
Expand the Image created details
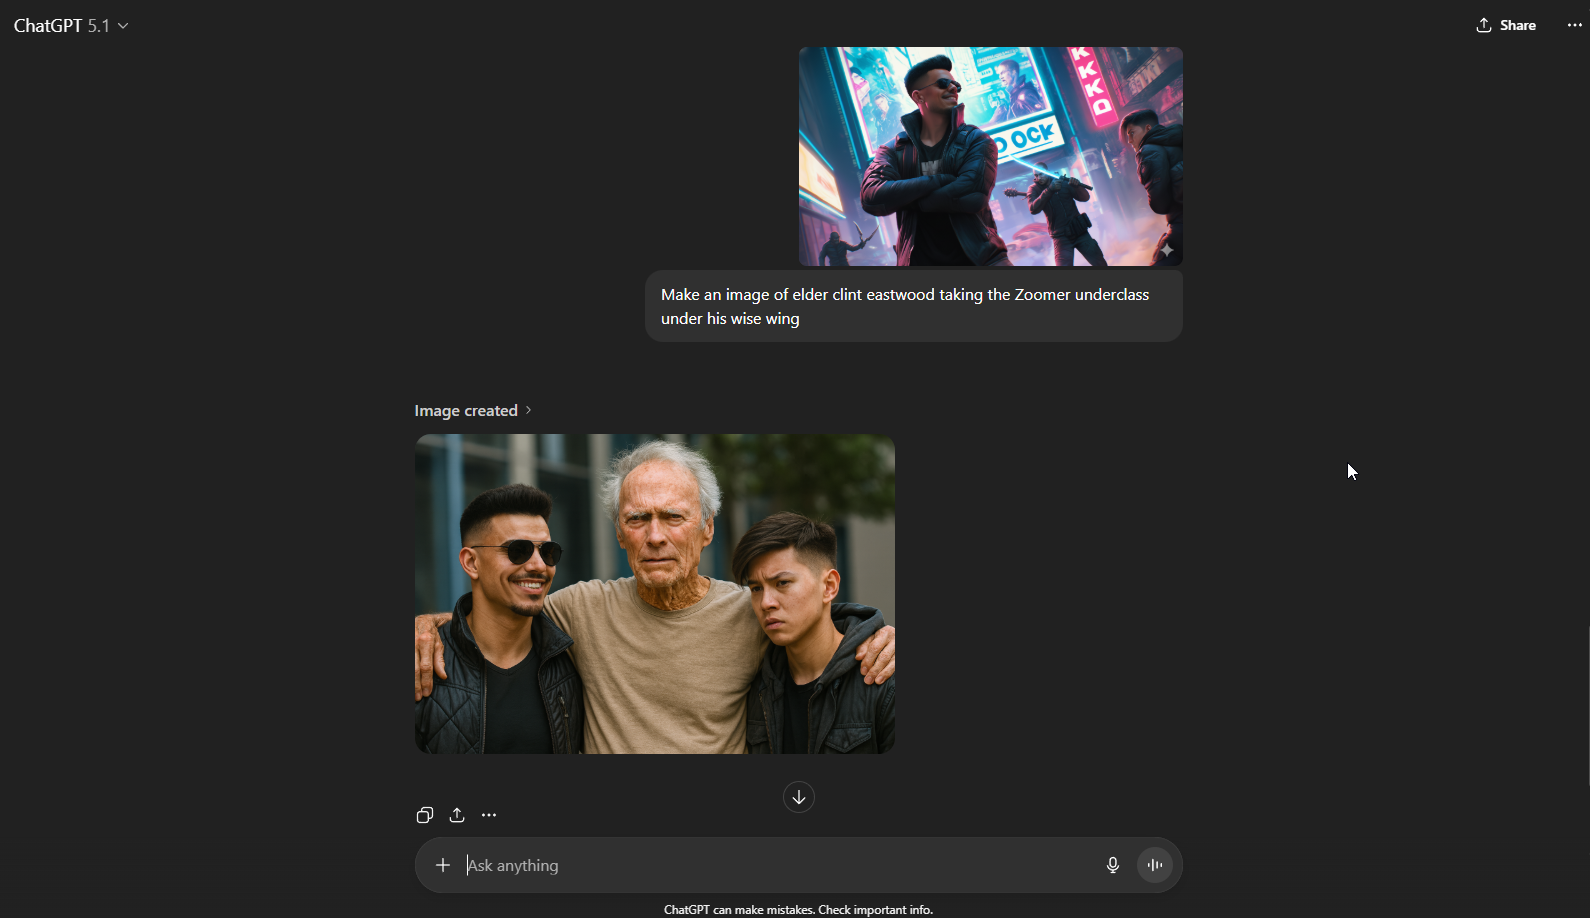tap(473, 411)
